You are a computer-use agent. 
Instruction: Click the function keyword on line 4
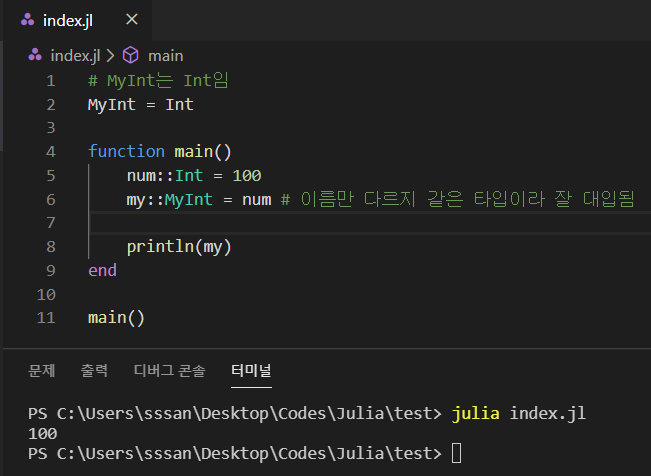coord(126,152)
